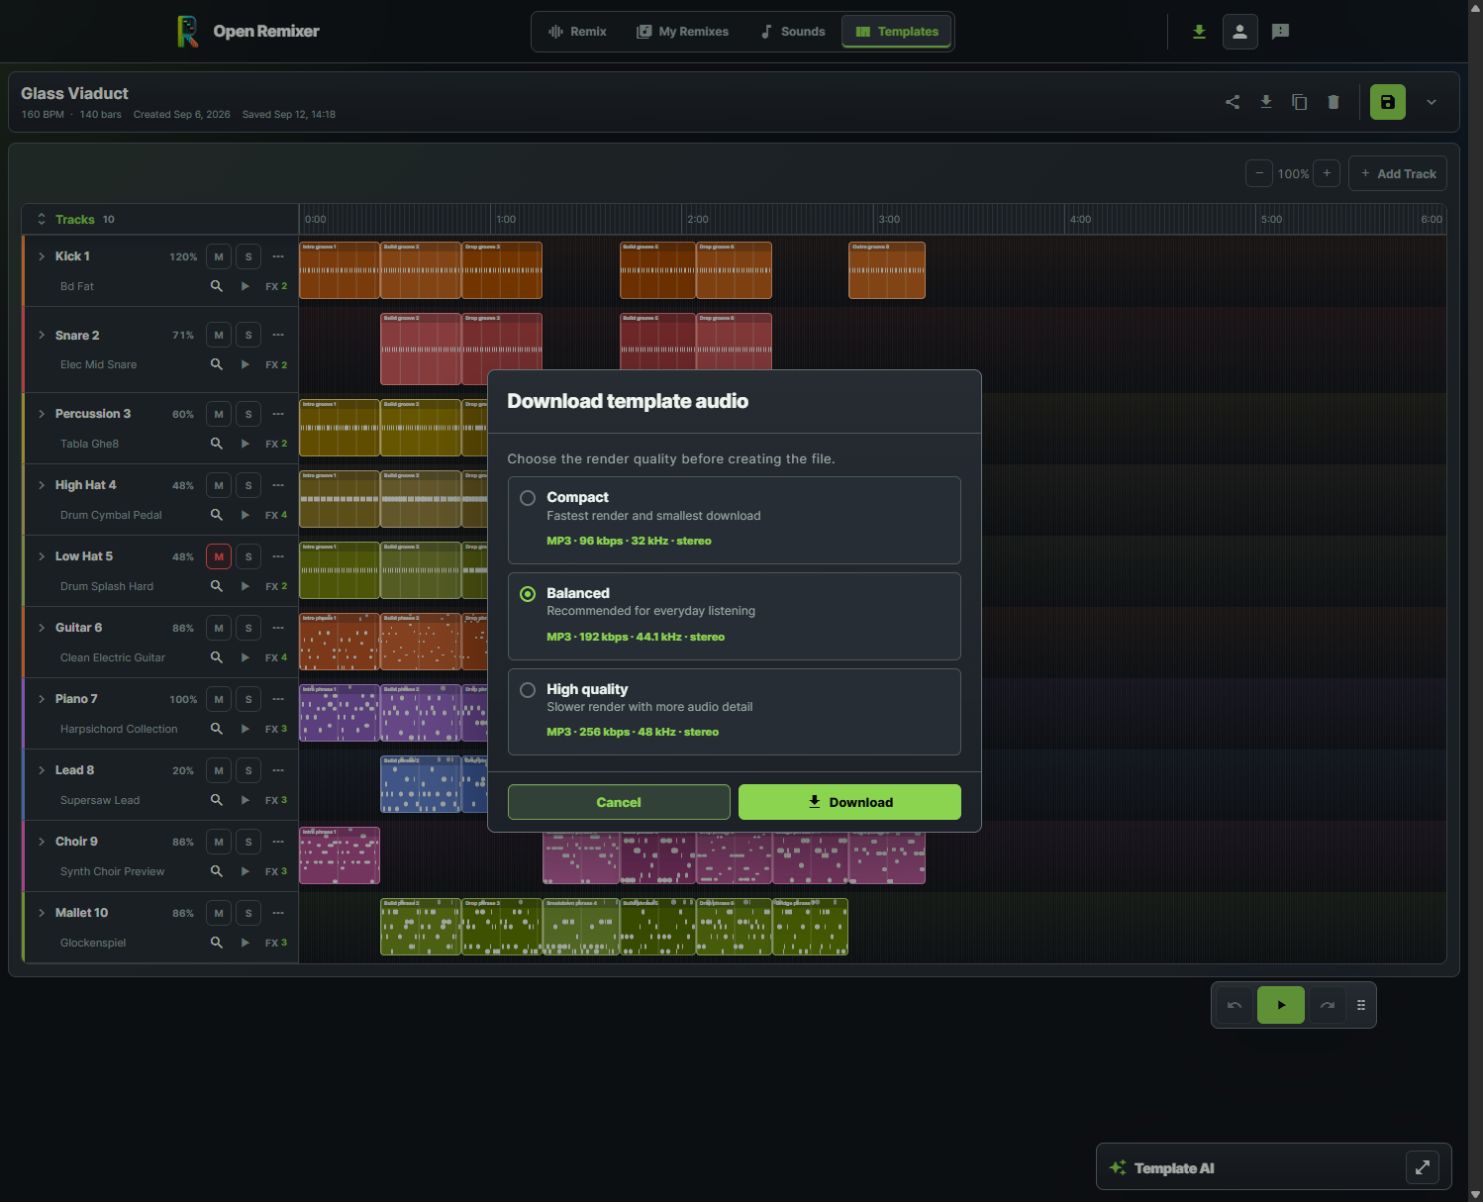Screen dimensions: 1483x1202
Task: Open the save options dropdown chevron
Action: 1431,102
